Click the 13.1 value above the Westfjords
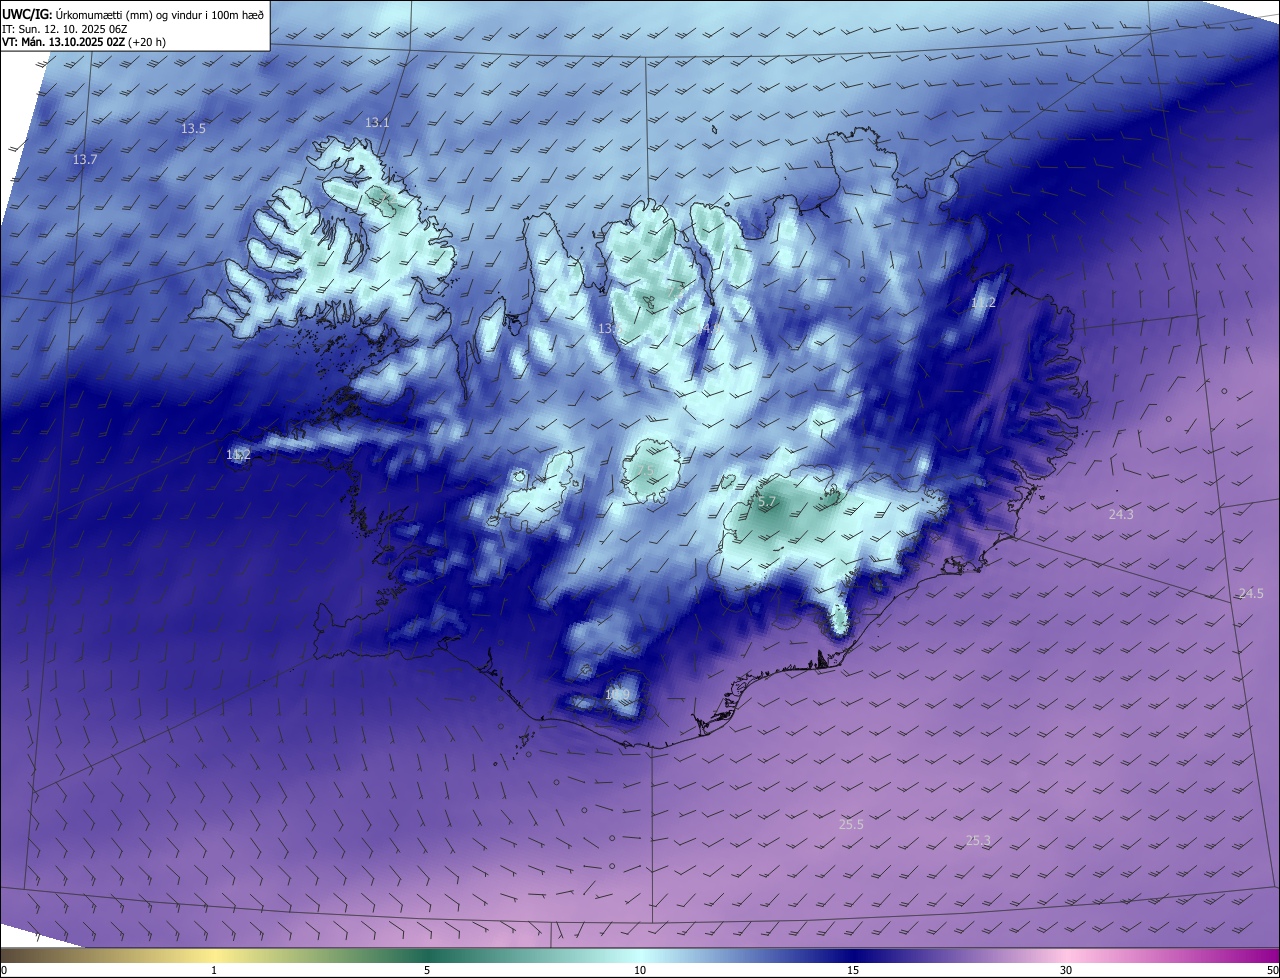The image size is (1280, 978). 377,122
